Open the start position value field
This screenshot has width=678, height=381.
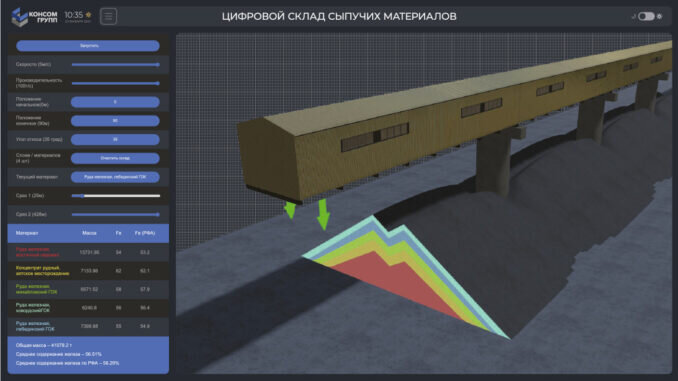(x=115, y=102)
